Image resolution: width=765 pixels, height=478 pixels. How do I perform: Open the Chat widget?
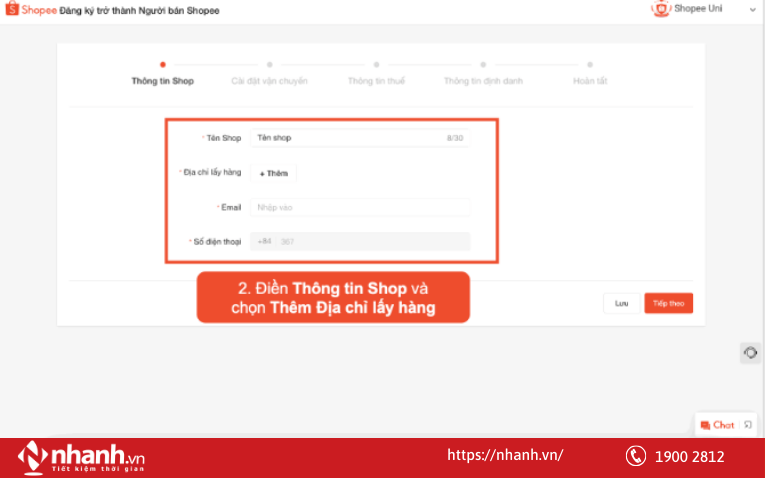[717, 425]
